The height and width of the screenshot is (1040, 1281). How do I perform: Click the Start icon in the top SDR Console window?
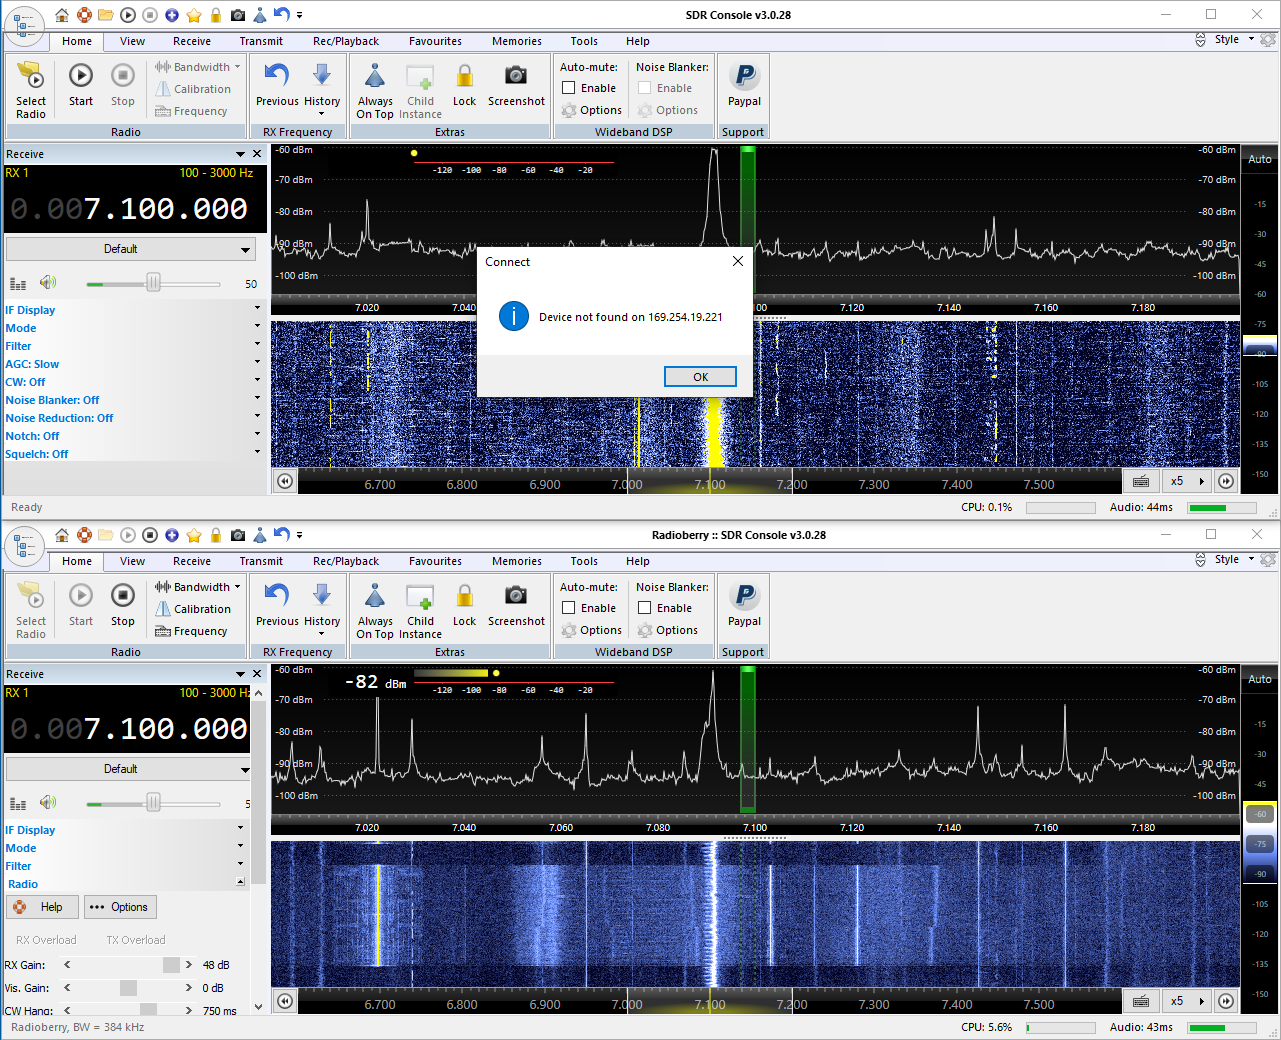pyautogui.click(x=81, y=77)
